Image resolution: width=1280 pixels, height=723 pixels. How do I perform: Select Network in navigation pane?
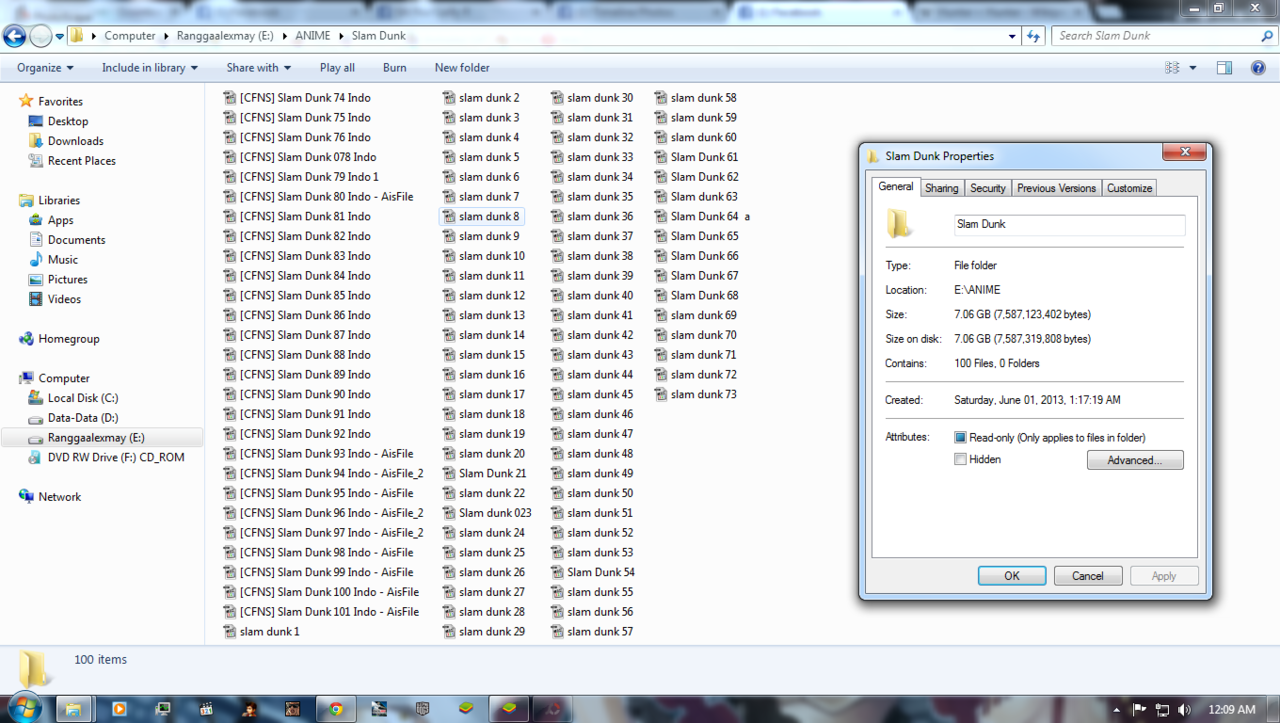pyautogui.click(x=59, y=497)
